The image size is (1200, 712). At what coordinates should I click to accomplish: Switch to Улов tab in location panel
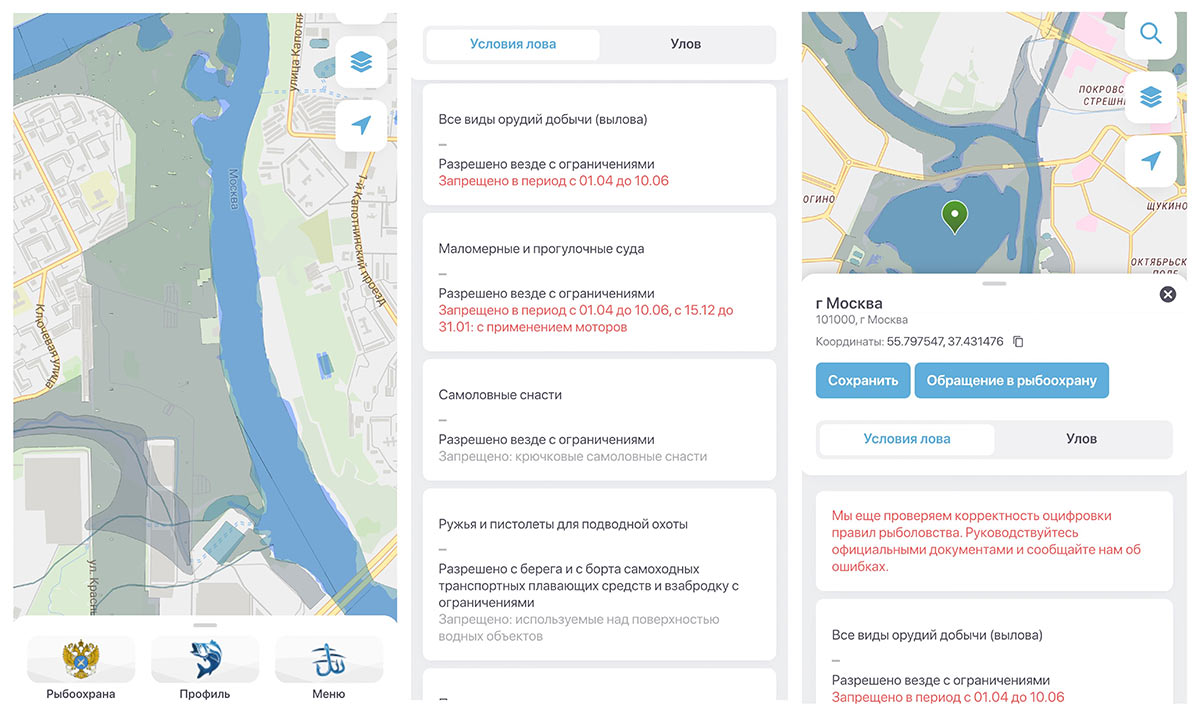(x=1081, y=439)
